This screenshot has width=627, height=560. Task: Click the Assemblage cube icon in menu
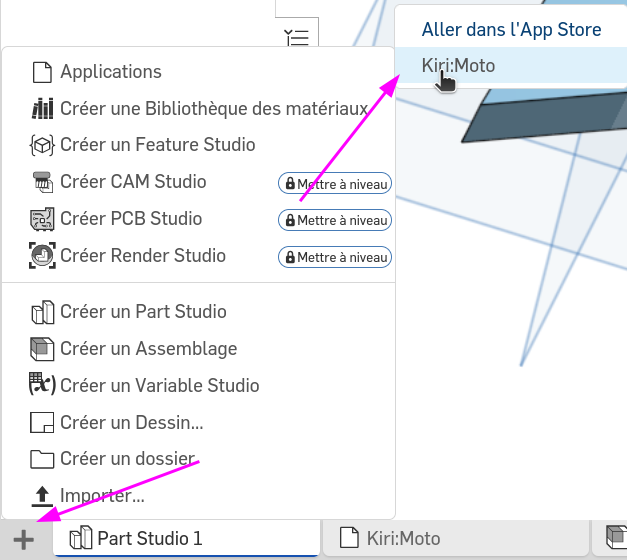point(42,349)
